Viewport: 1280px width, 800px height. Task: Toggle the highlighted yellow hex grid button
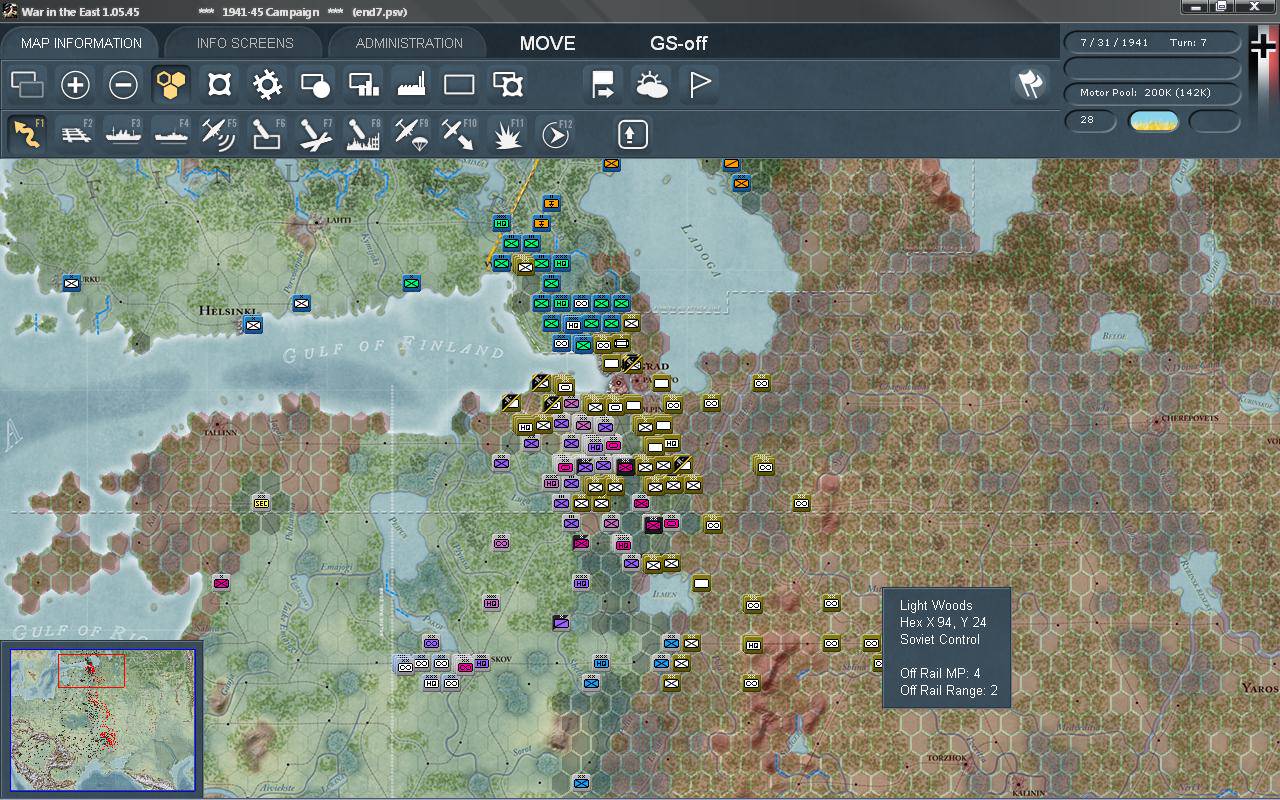(171, 85)
